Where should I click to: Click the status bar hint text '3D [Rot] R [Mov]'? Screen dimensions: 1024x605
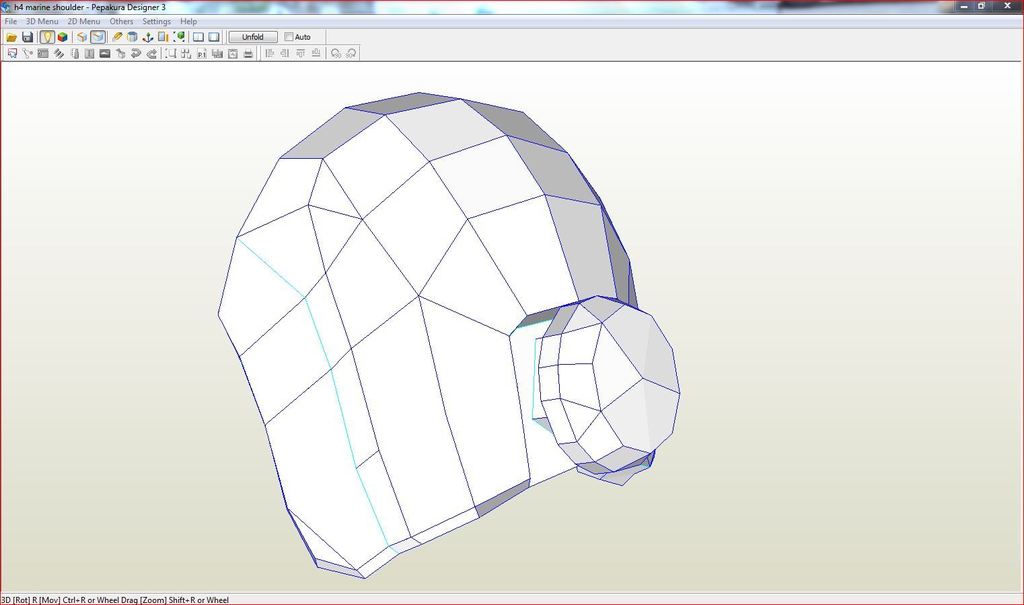30,600
